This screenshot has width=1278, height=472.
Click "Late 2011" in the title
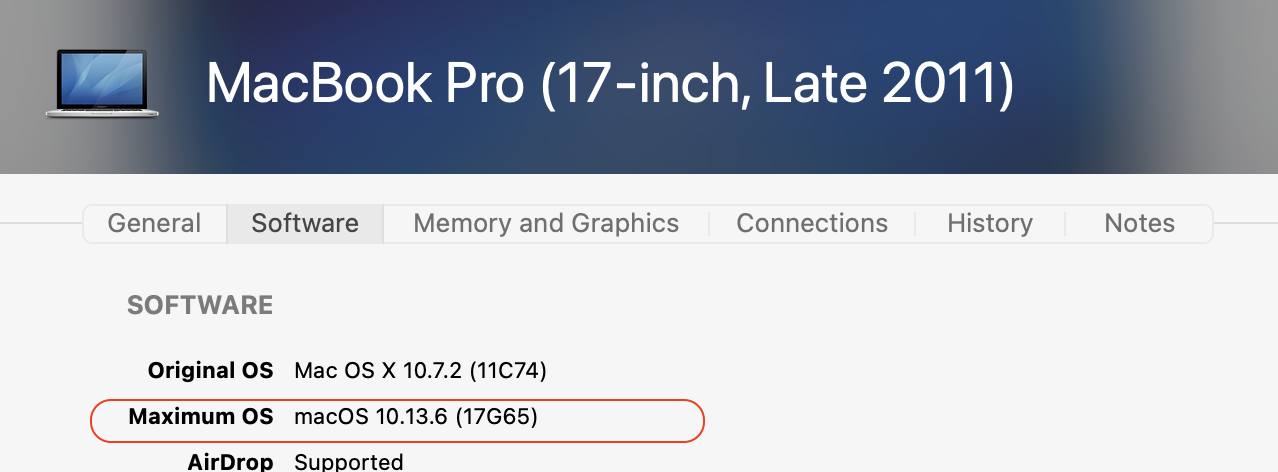[x=880, y=84]
